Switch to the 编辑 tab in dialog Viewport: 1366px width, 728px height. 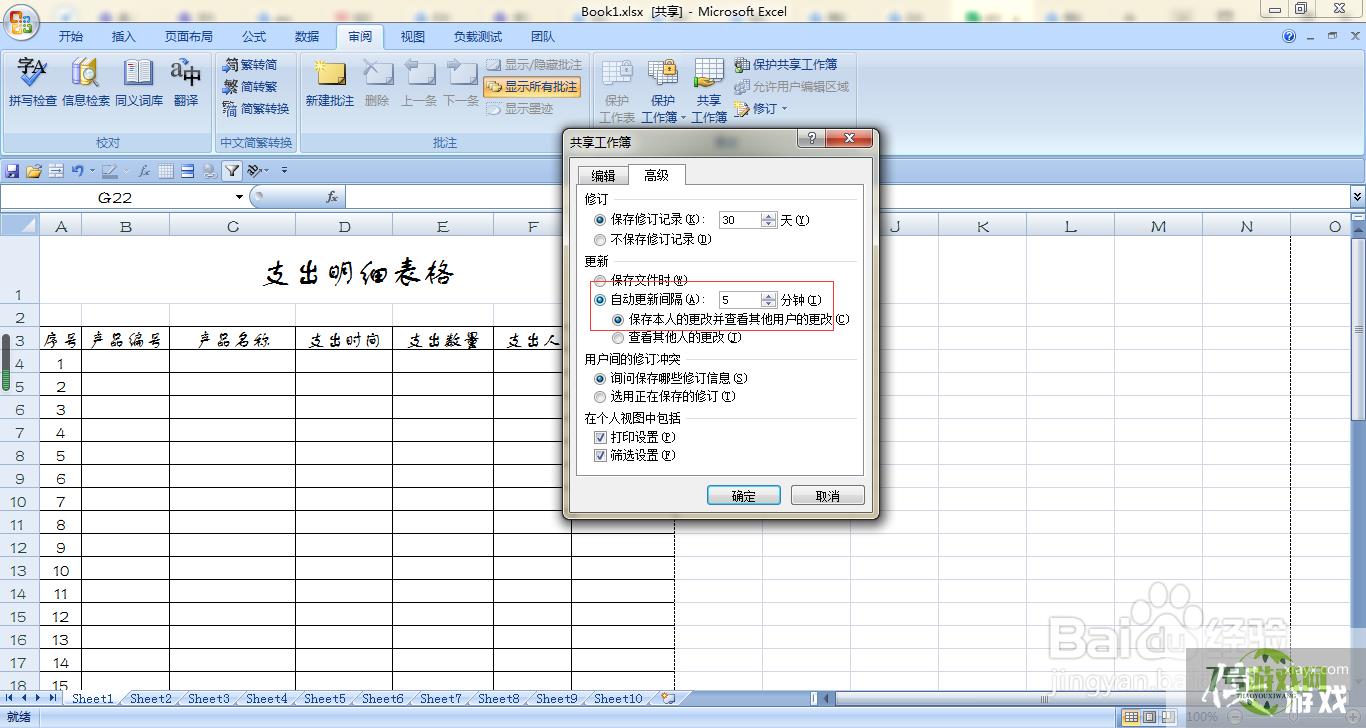pyautogui.click(x=603, y=176)
